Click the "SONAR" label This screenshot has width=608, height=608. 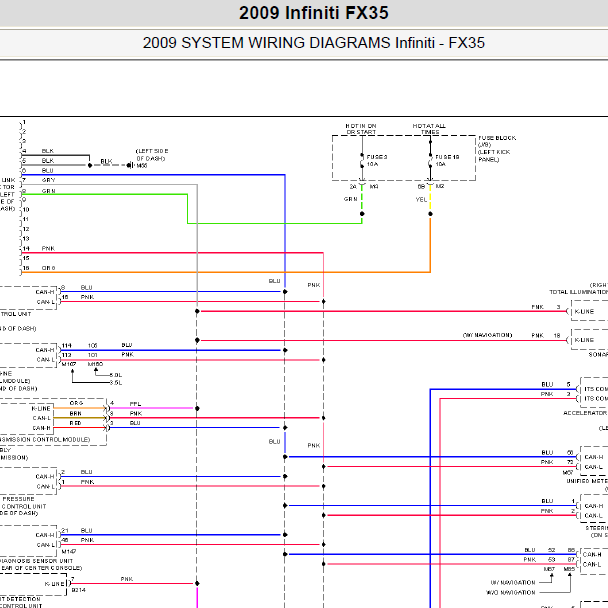(598, 354)
